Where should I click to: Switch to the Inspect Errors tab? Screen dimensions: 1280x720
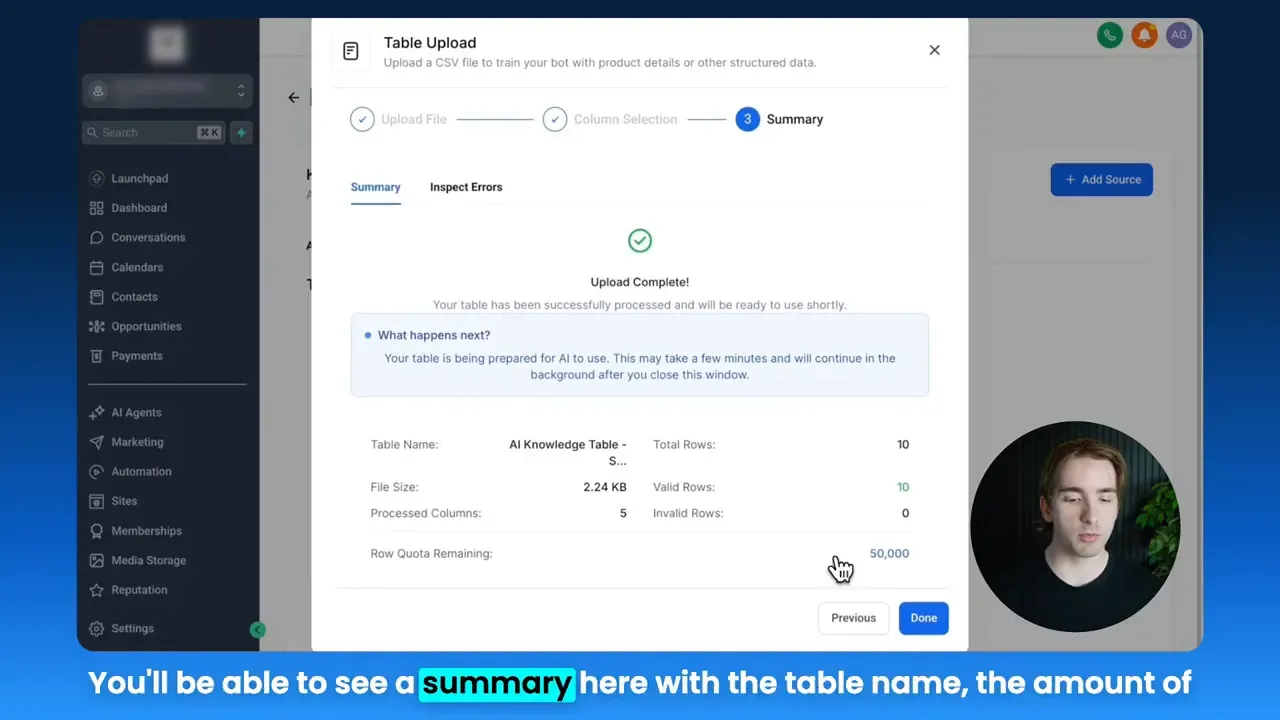tap(466, 187)
